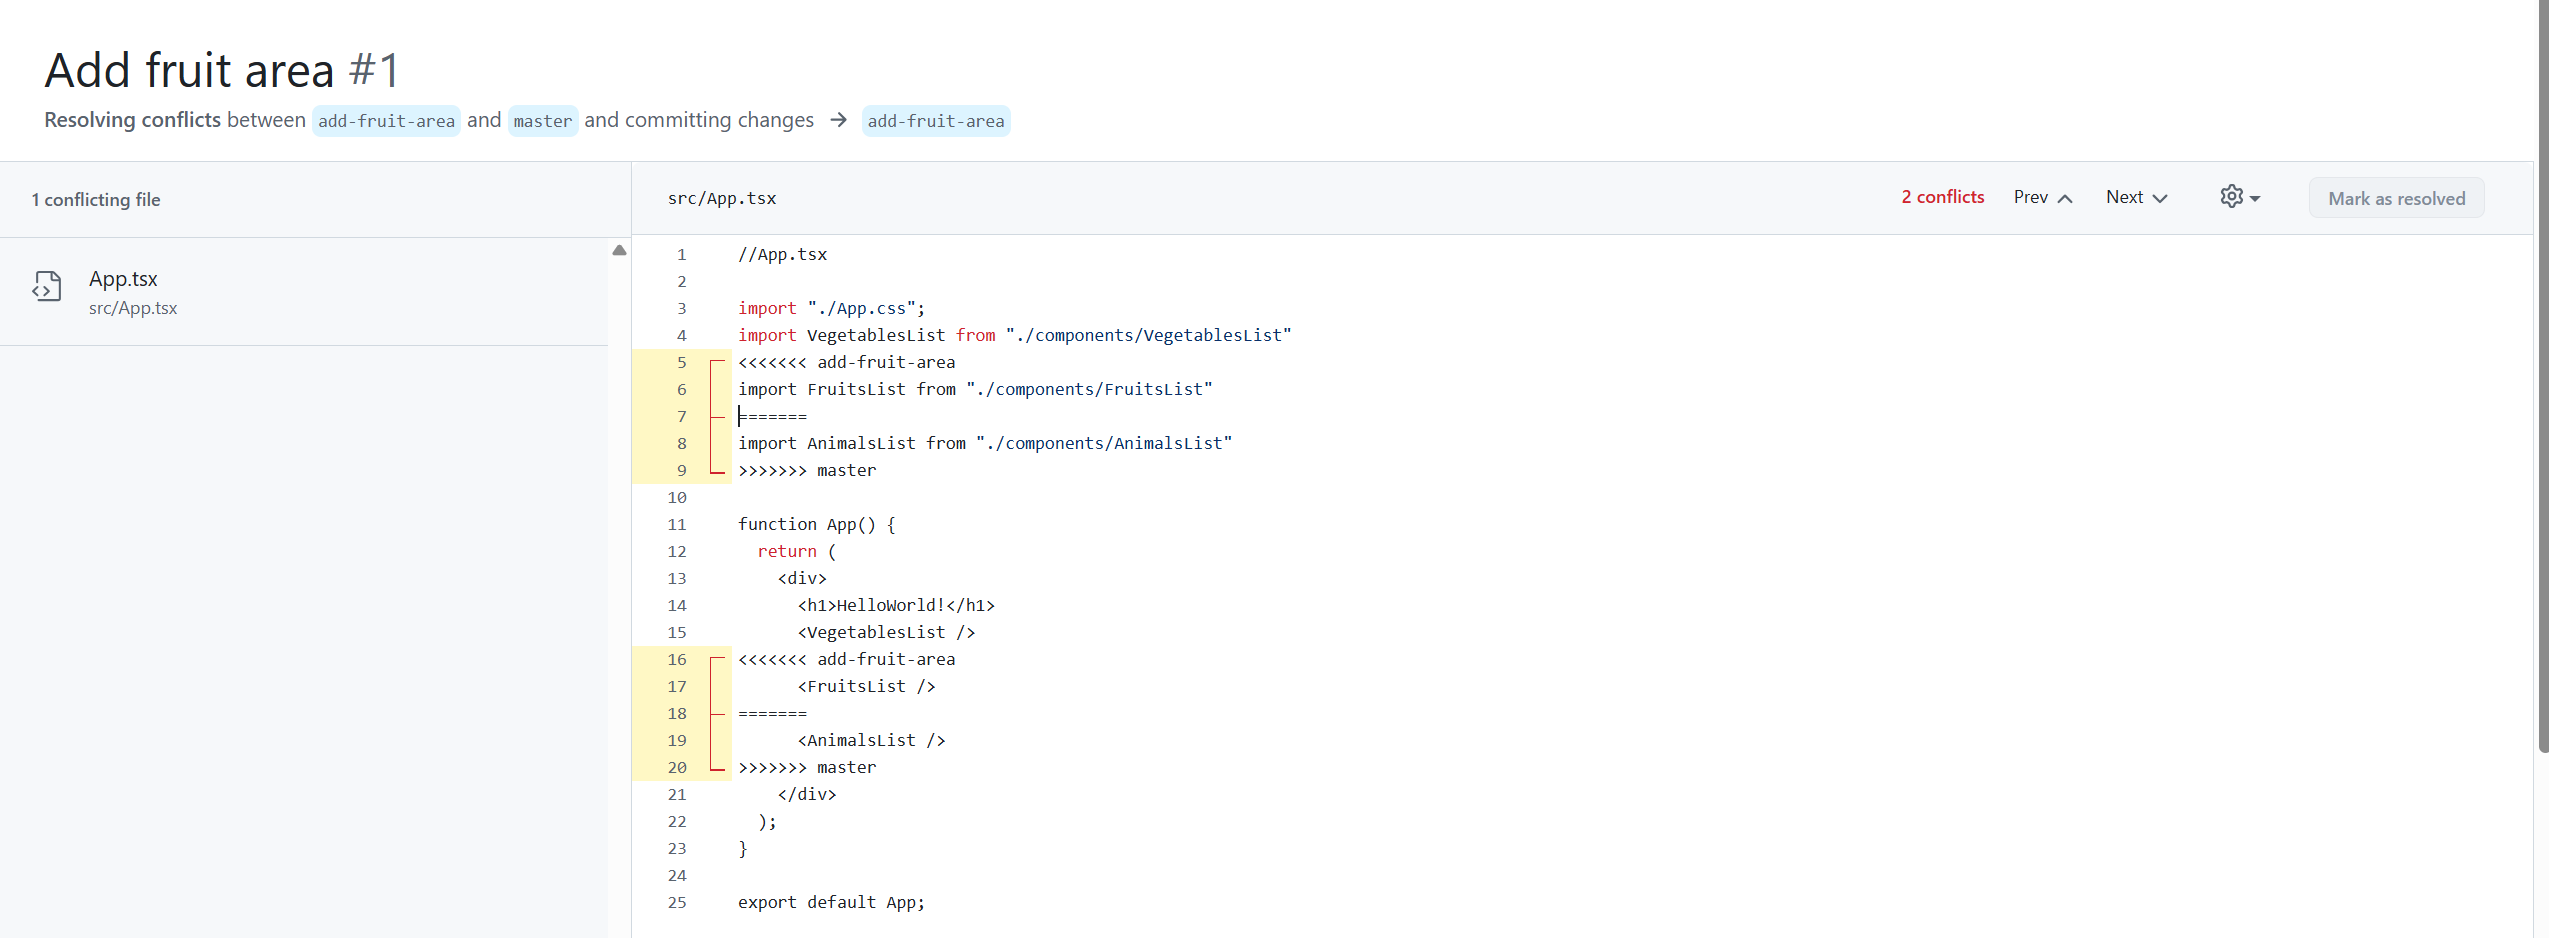Place cursor on line 20 '>>>>>>> master' marker
This screenshot has height=938, width=2549.
point(807,767)
